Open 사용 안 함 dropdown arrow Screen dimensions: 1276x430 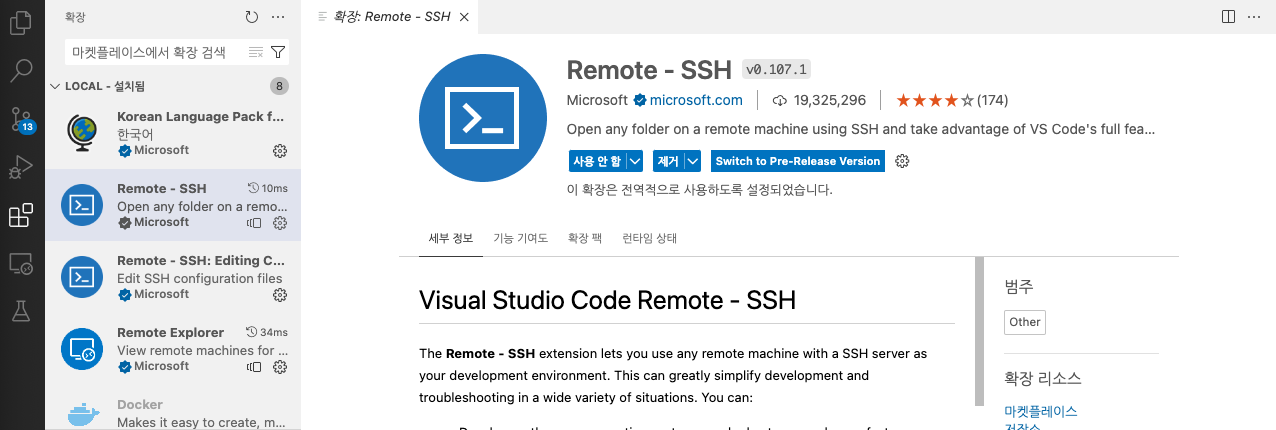pyautogui.click(x=635, y=161)
